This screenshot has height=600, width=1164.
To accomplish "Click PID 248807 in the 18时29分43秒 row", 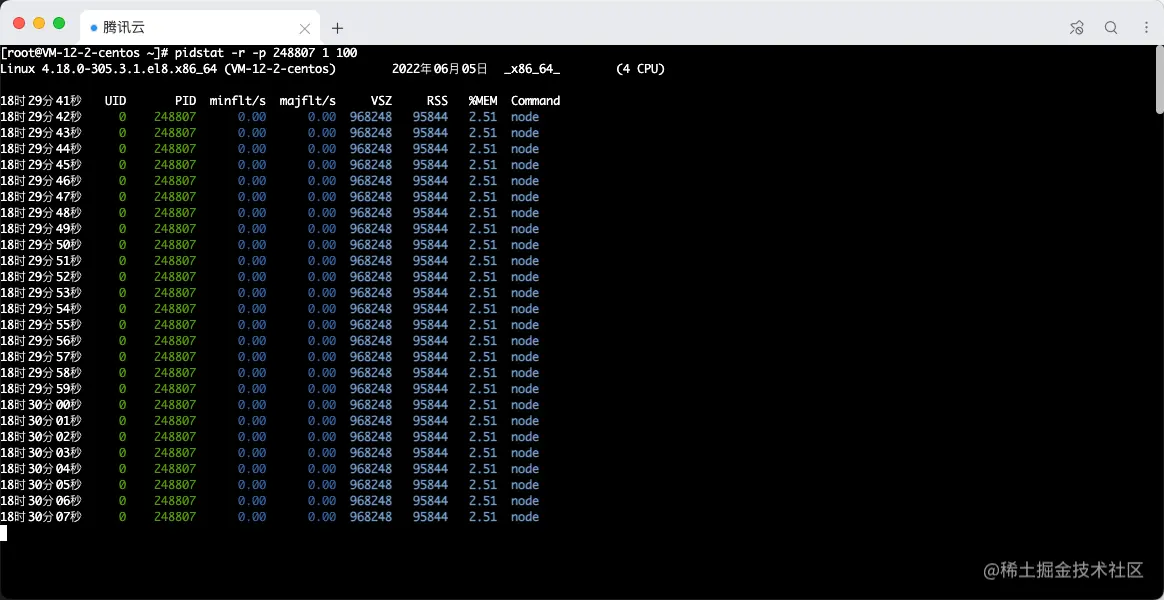I will tap(175, 133).
